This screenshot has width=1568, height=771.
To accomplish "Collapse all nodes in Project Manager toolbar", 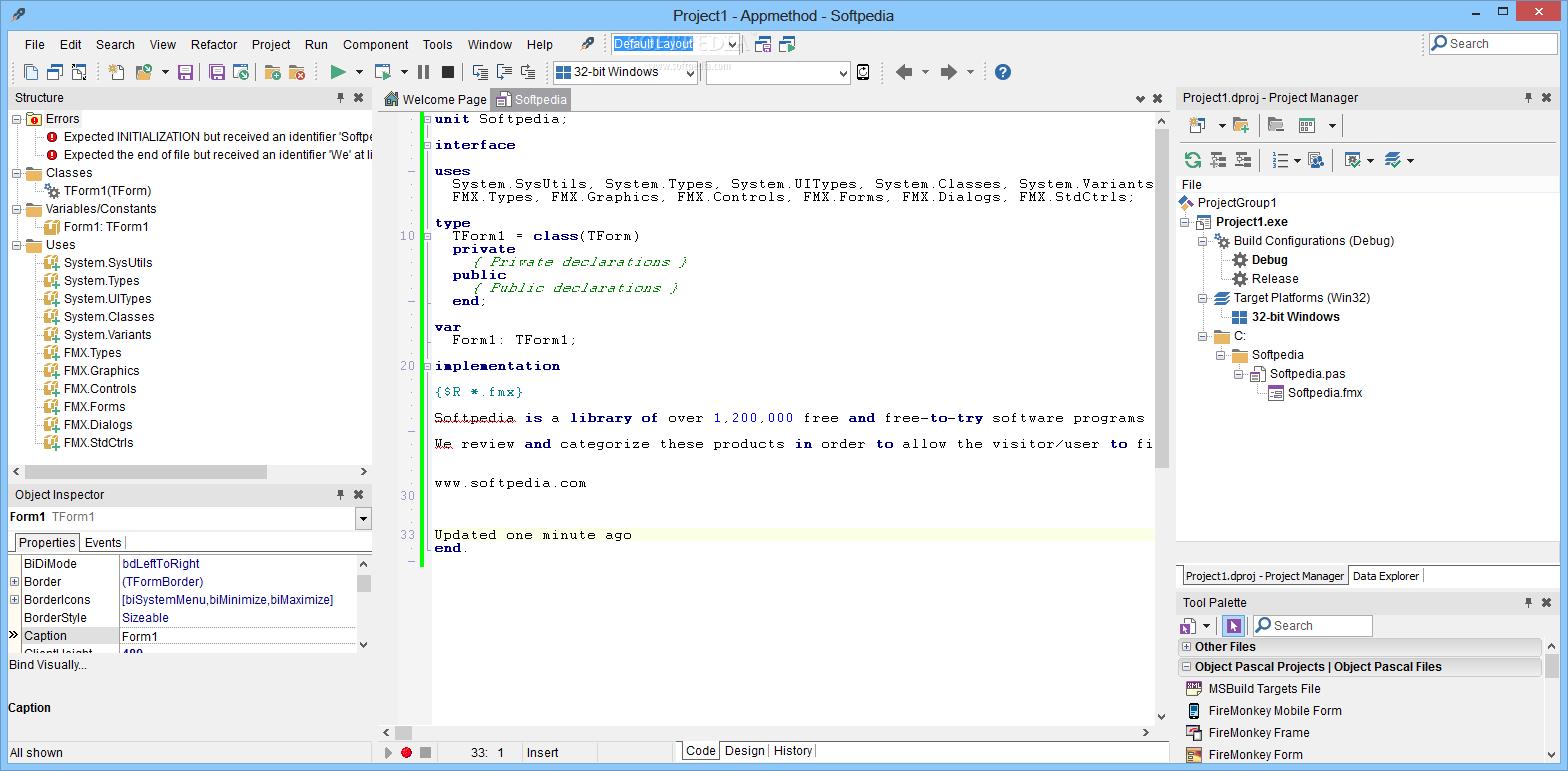I will point(1243,160).
